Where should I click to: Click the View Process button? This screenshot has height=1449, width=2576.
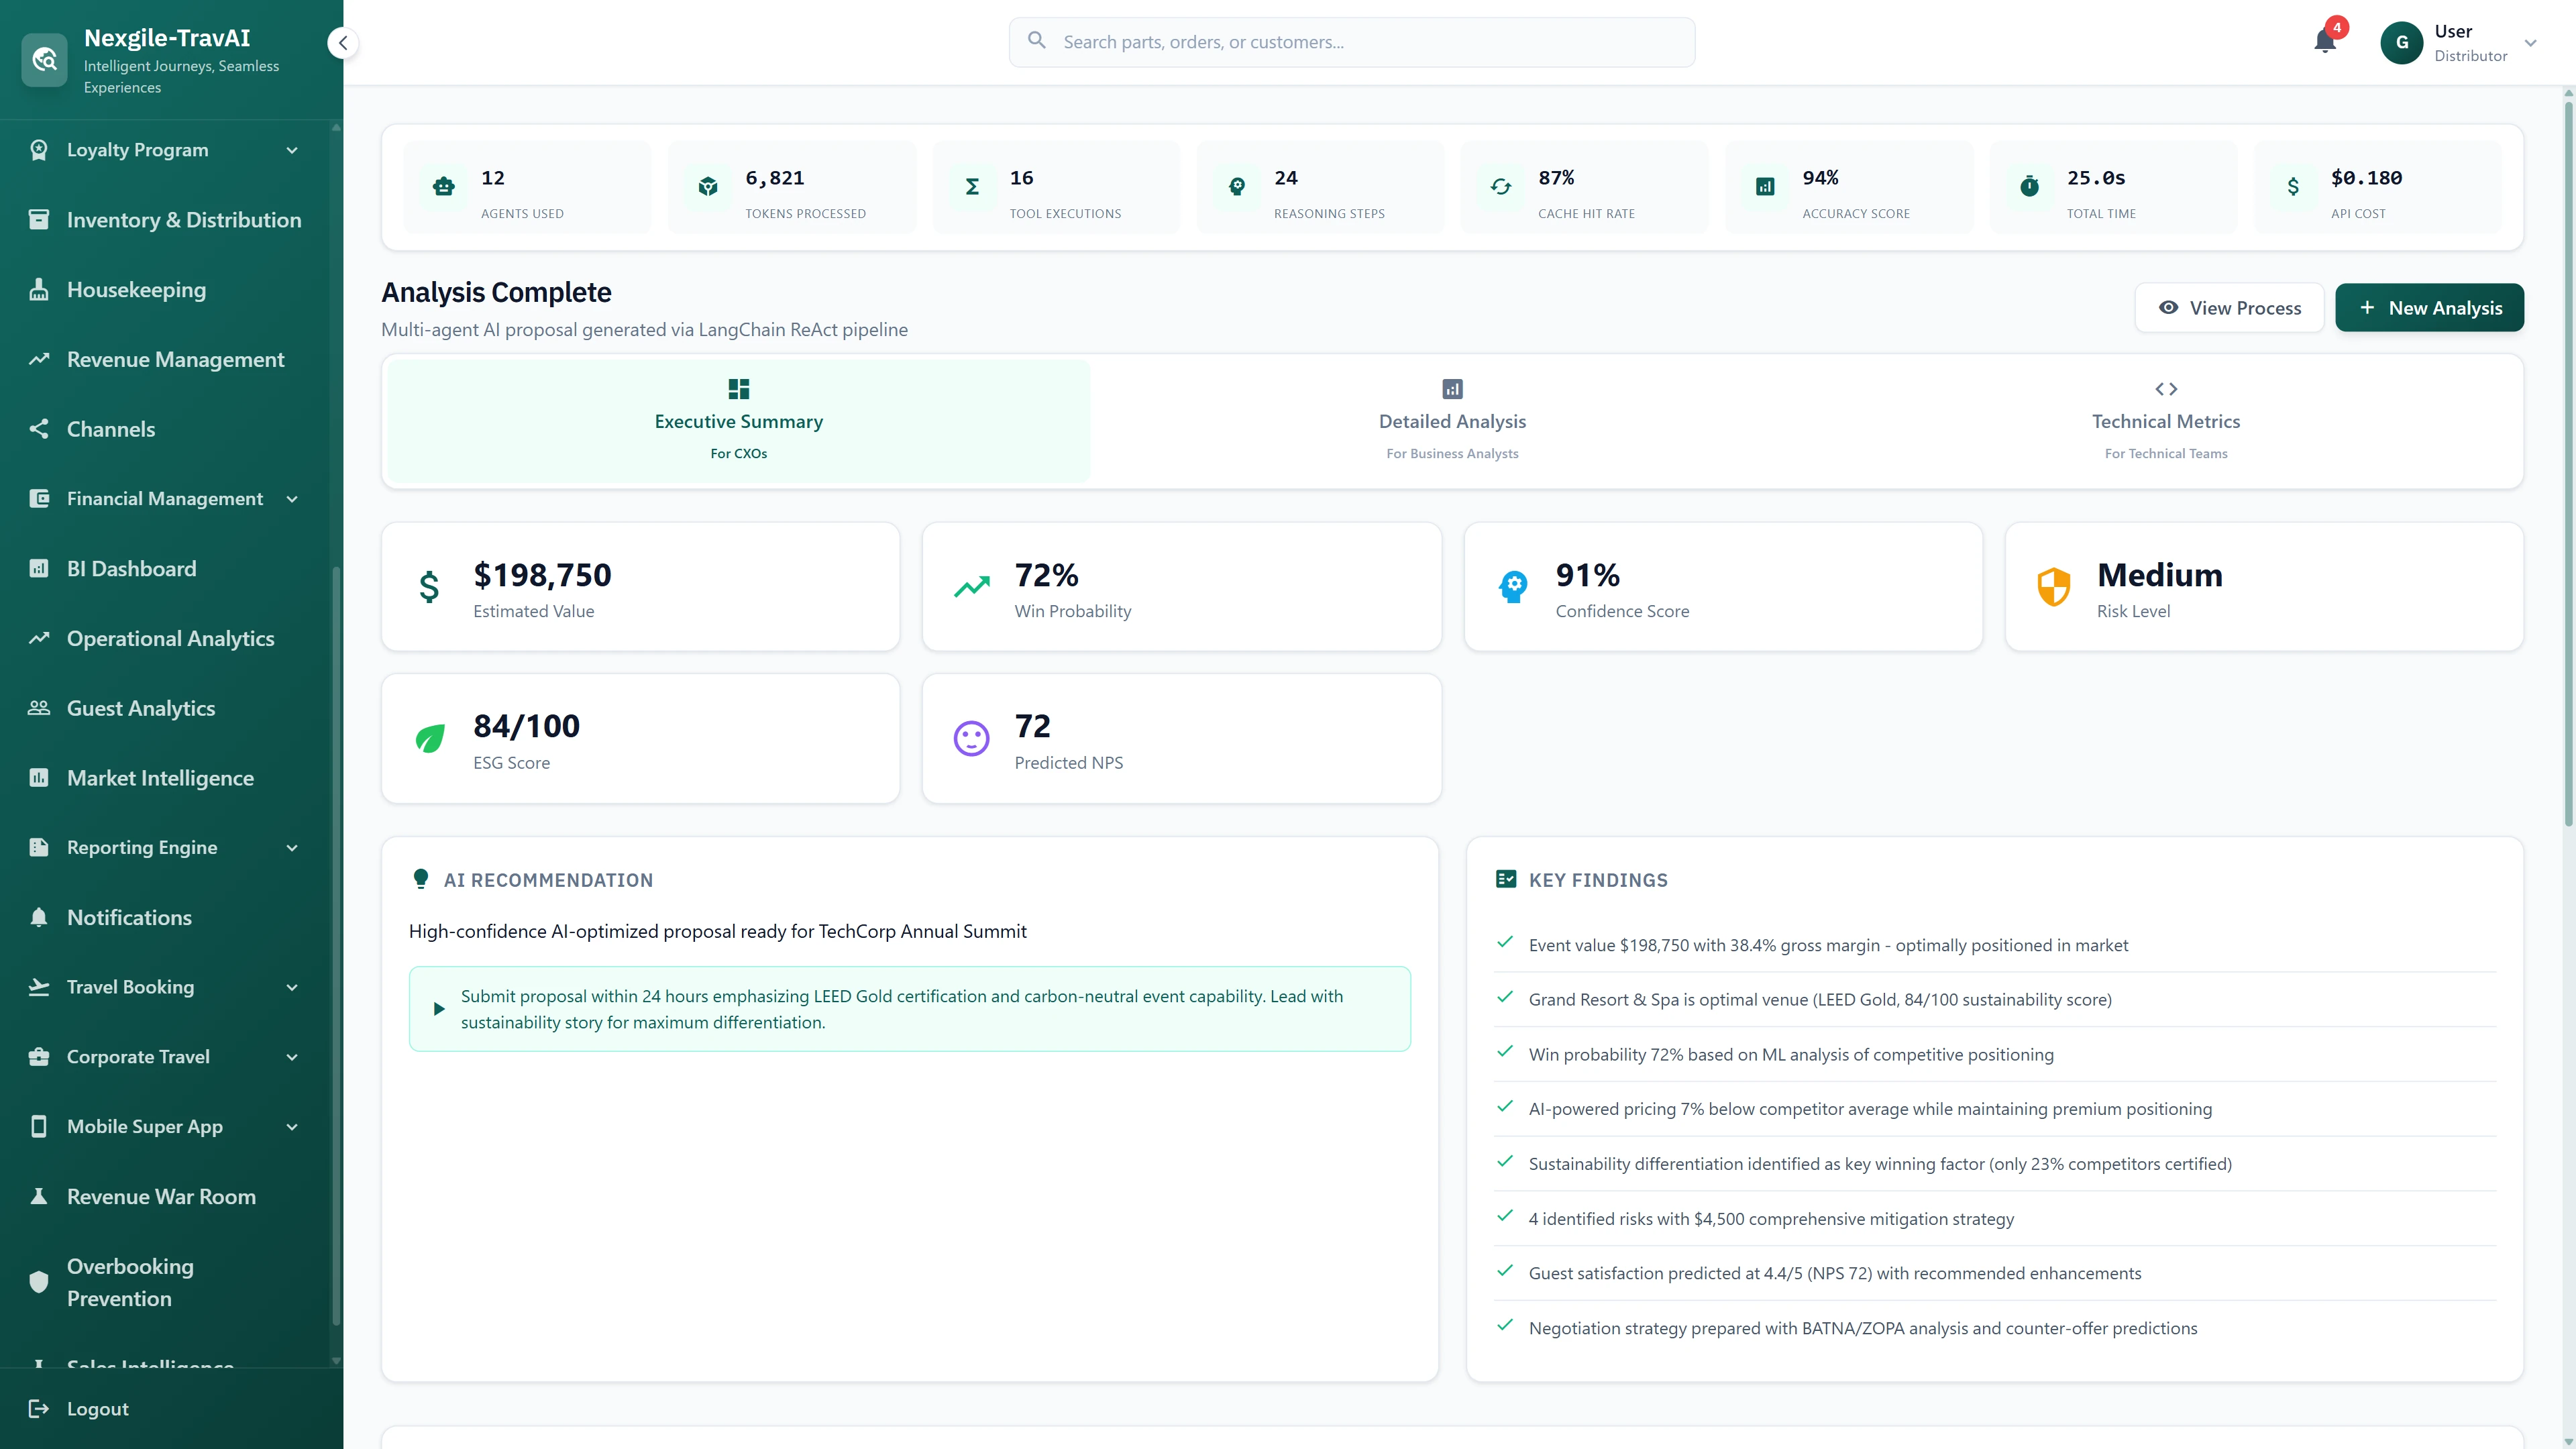(2229, 307)
